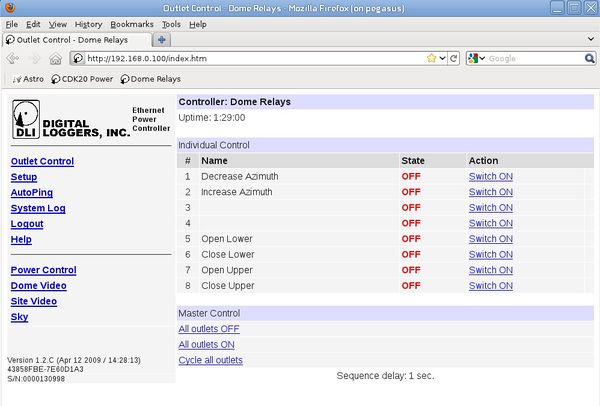Open the Bookmarks menu
This screenshot has height=406, width=600.
tap(132, 24)
